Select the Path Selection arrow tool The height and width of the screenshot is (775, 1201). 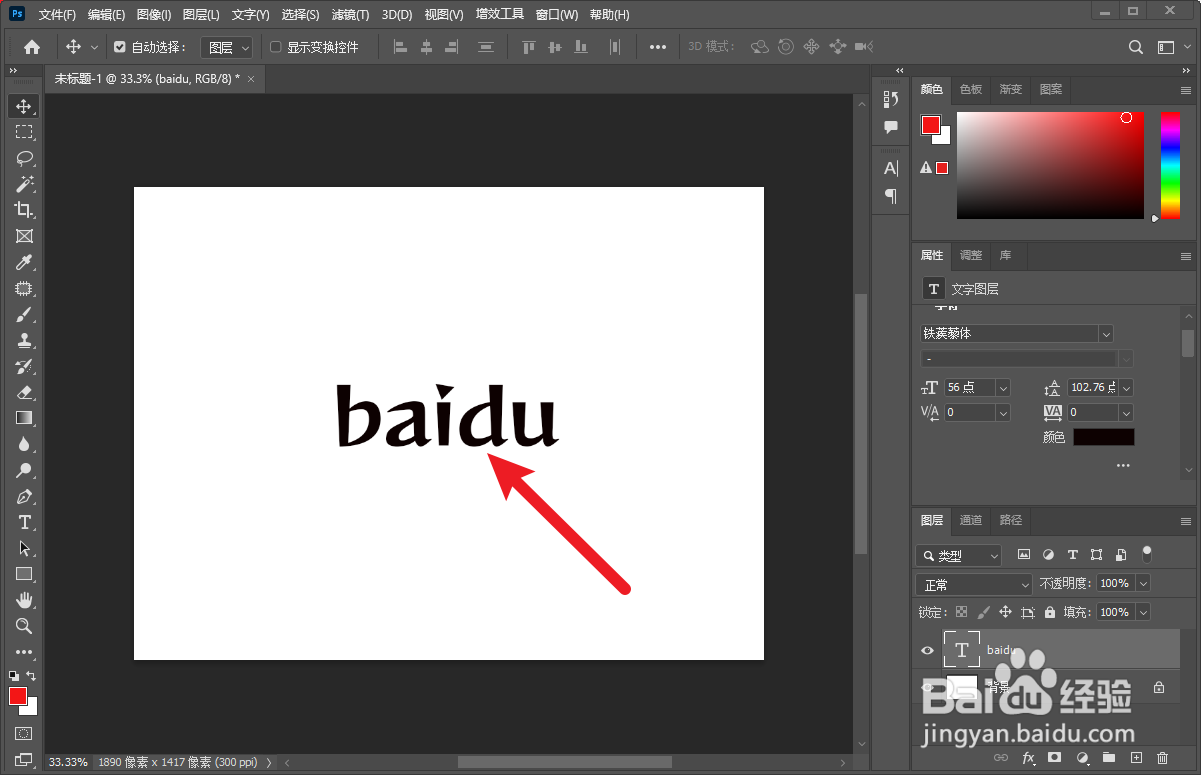pyautogui.click(x=24, y=548)
